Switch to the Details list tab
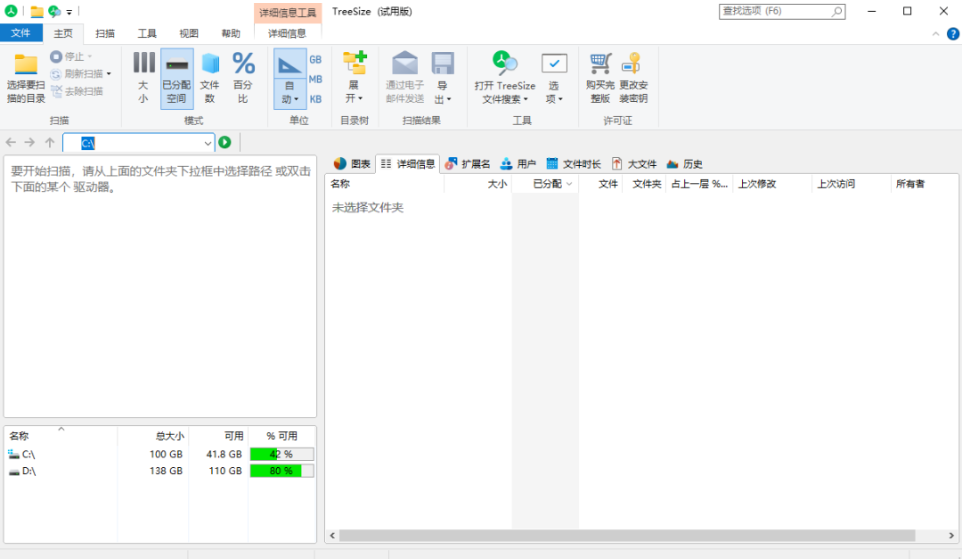The height and width of the screenshot is (559, 963). [408, 163]
